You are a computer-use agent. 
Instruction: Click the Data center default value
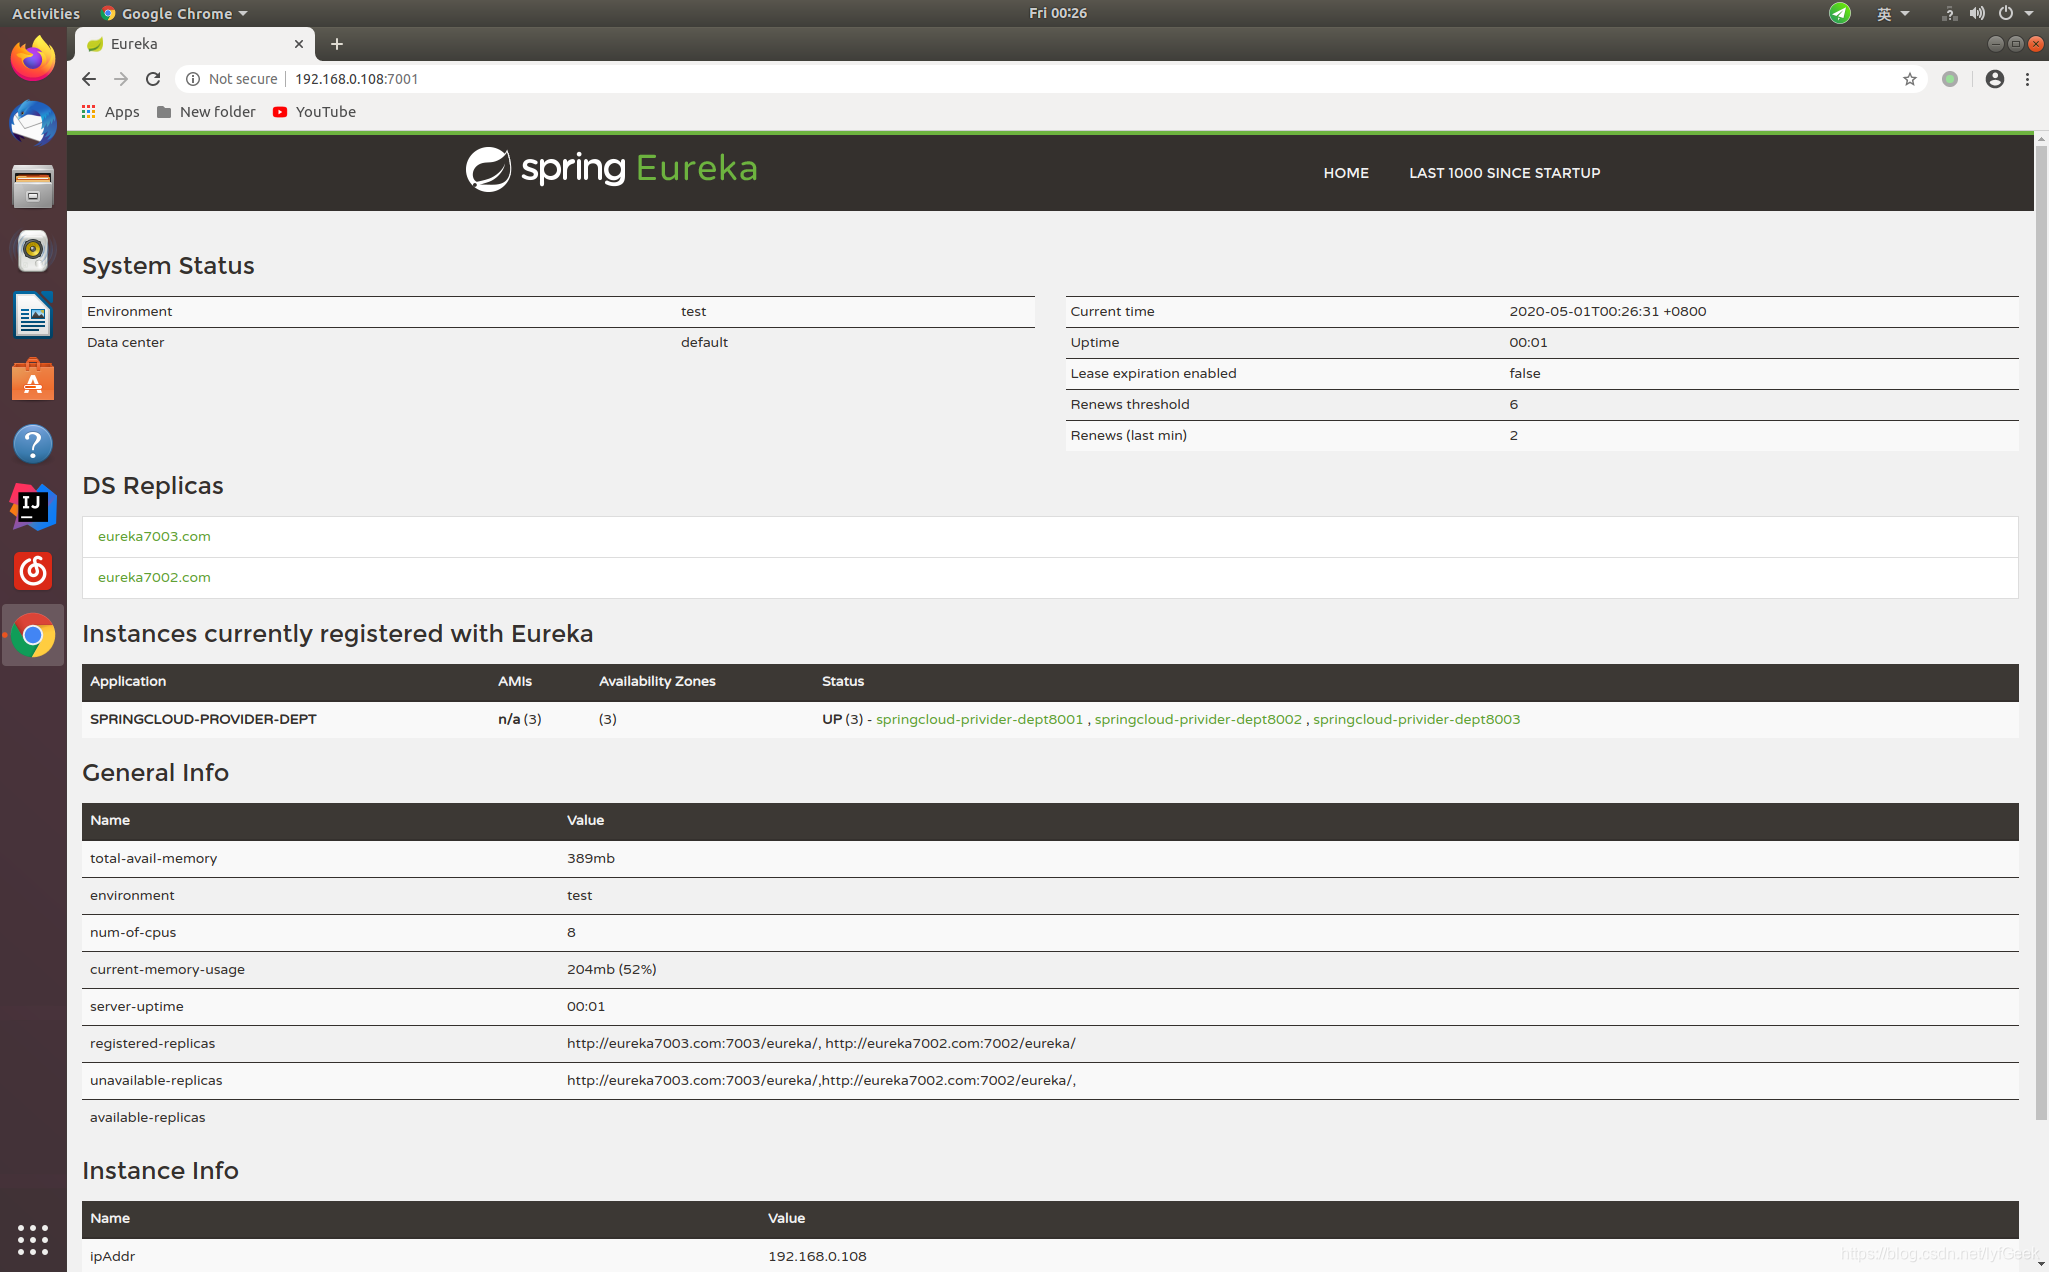pos(704,342)
